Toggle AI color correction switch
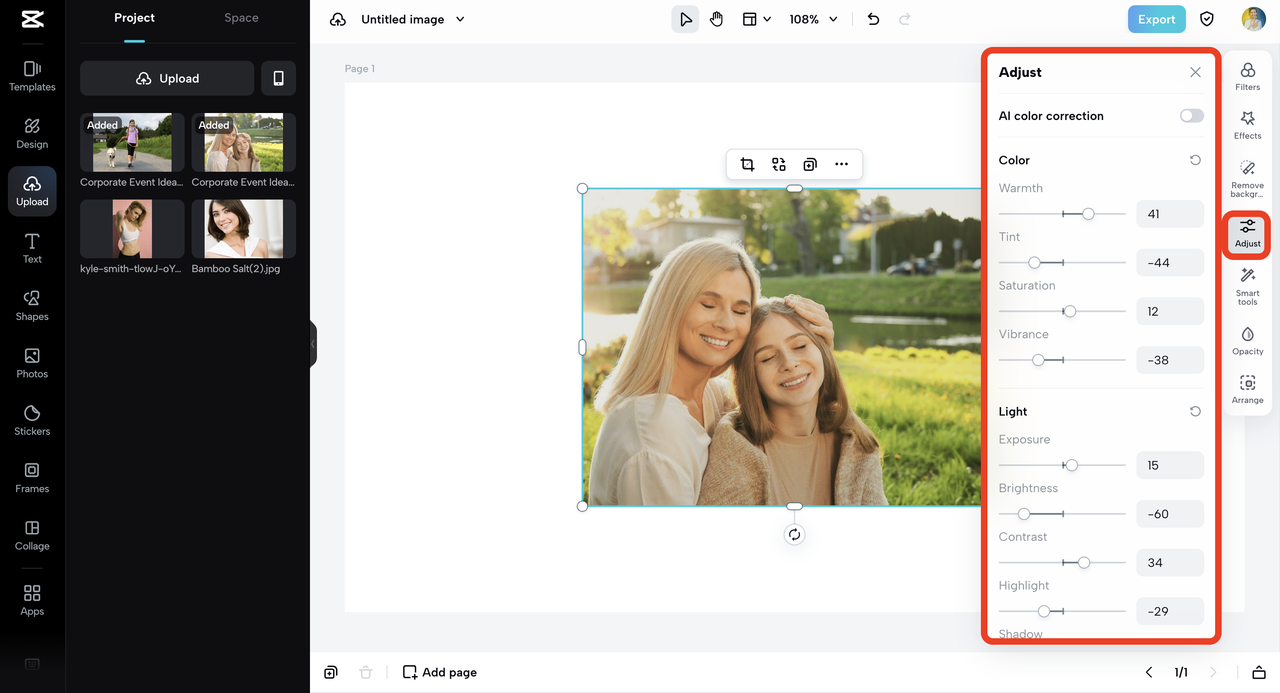The width and height of the screenshot is (1280, 693). [1191, 116]
